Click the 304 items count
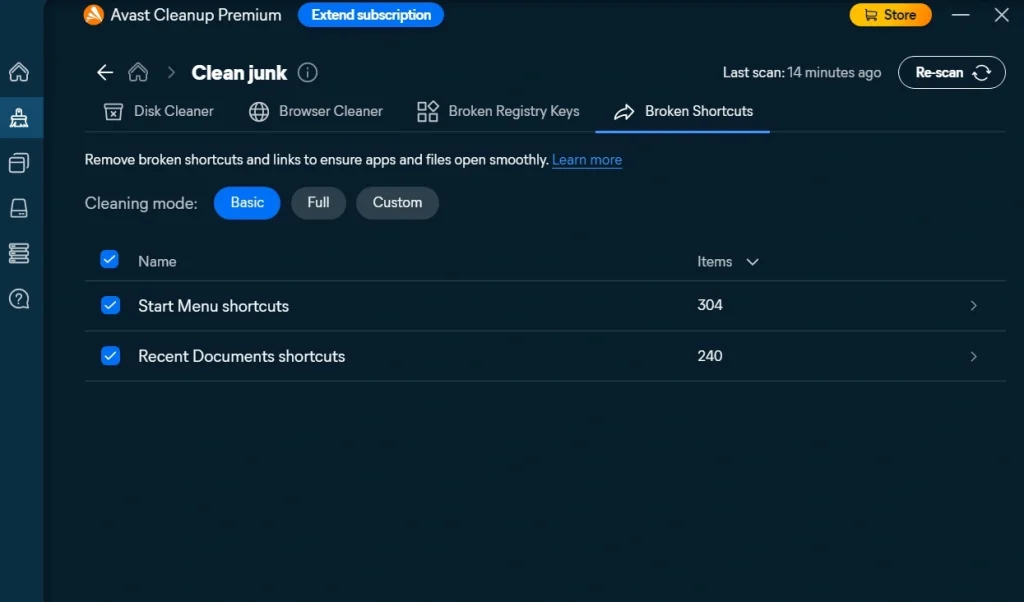The width and height of the screenshot is (1024, 602). coord(710,305)
